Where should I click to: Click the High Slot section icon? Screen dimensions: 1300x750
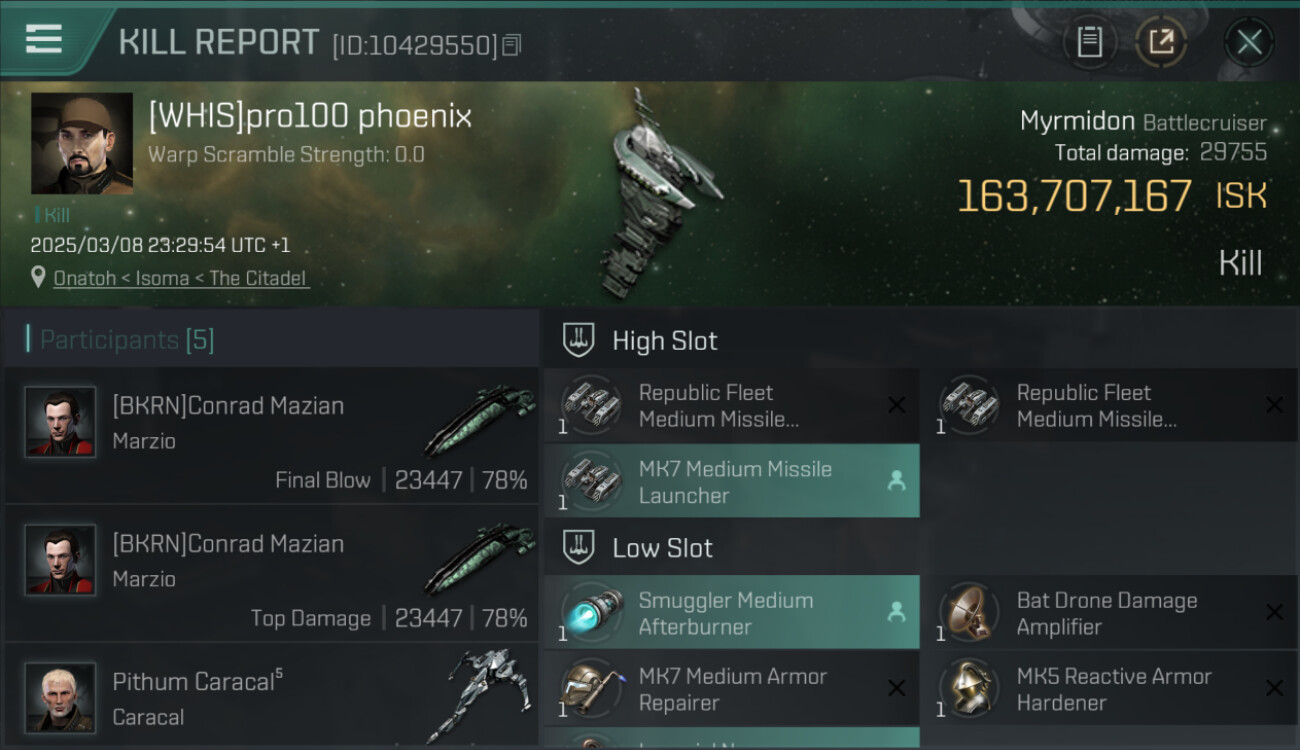point(580,340)
